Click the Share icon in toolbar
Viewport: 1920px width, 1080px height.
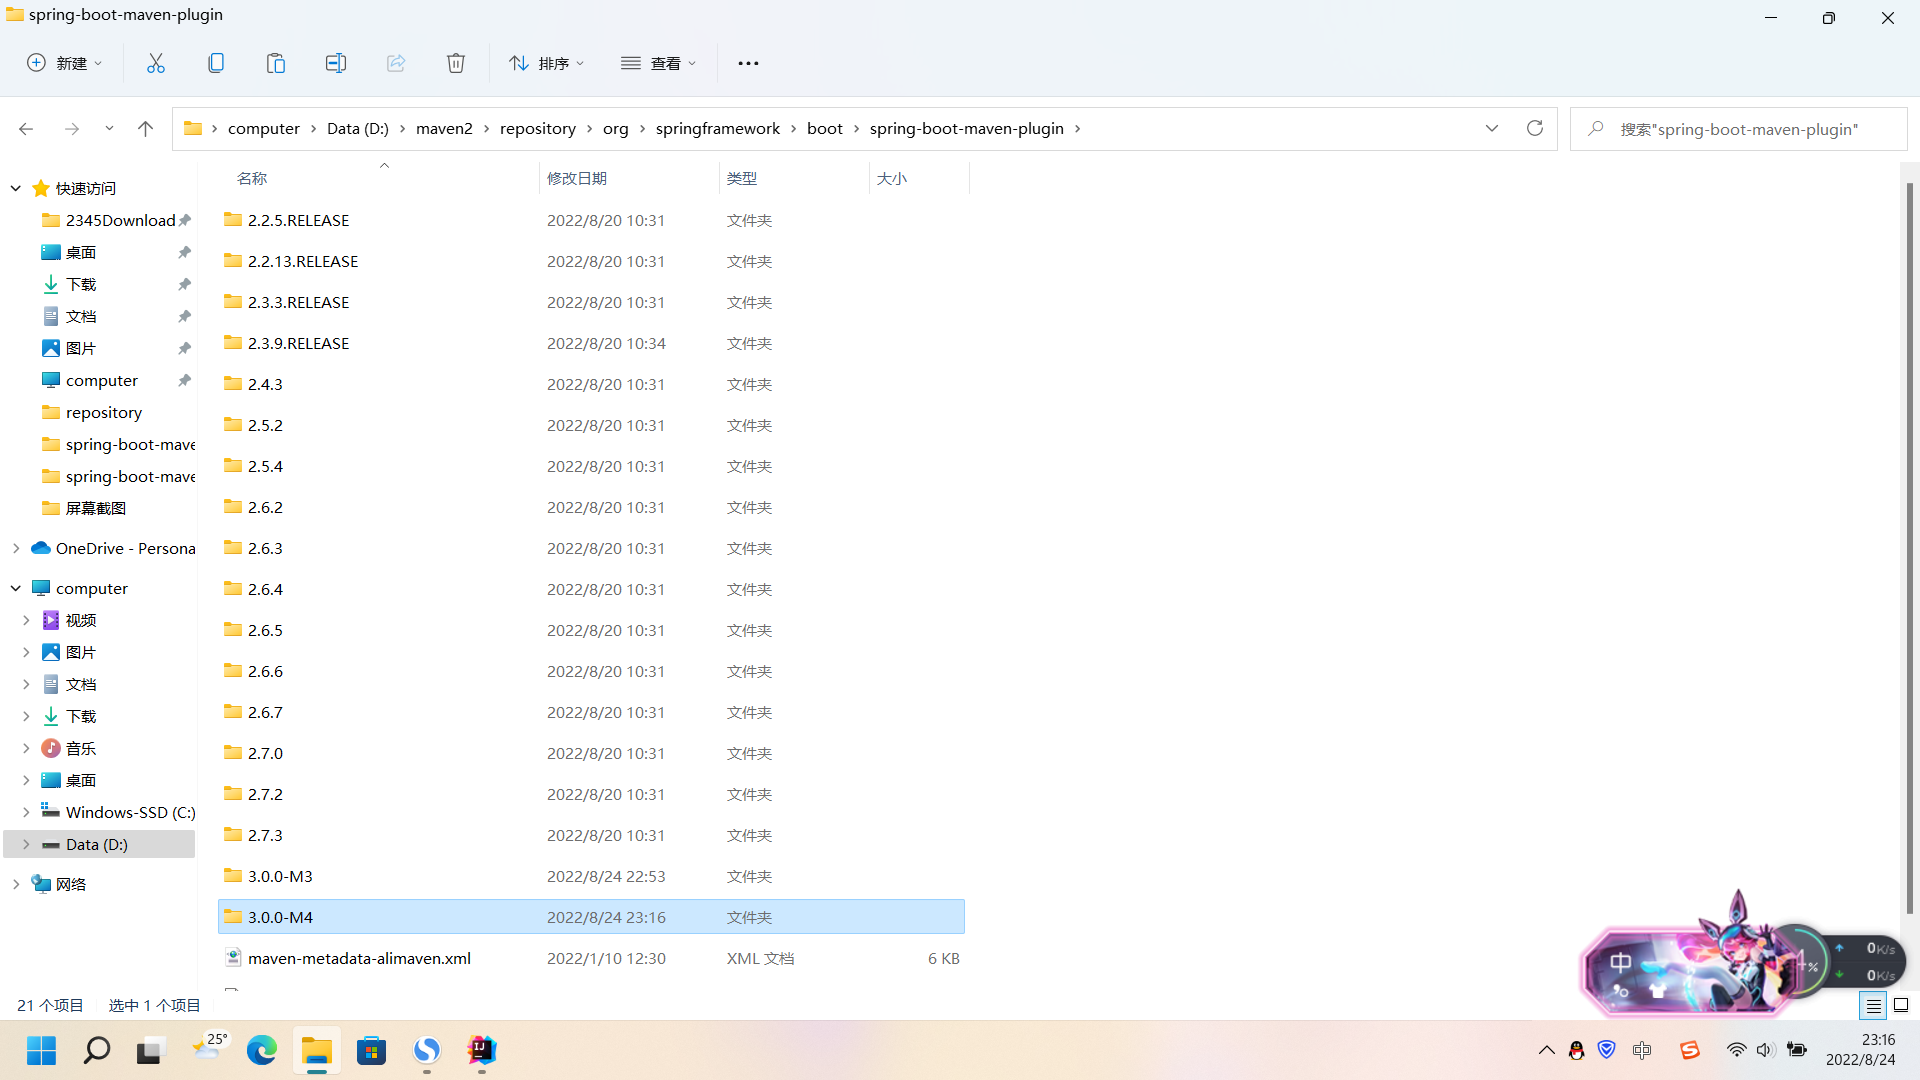tap(396, 63)
